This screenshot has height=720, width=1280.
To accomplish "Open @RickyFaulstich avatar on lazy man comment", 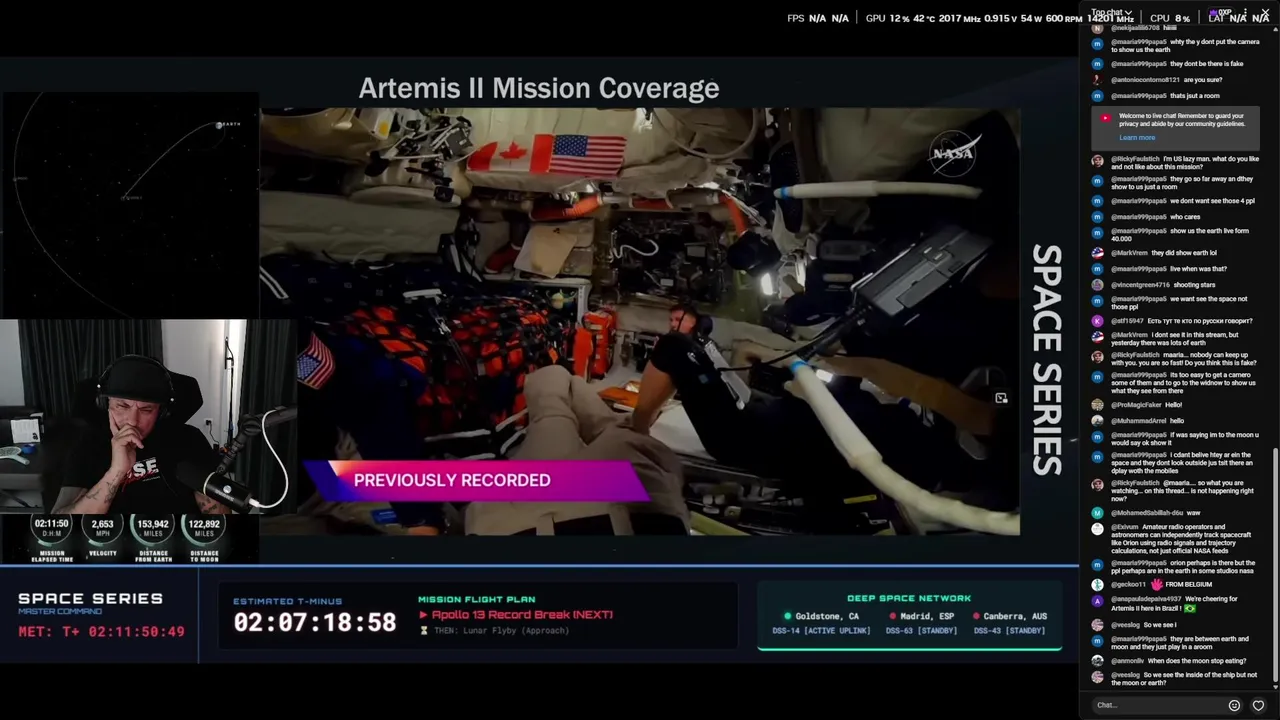I will tap(1097, 160).
